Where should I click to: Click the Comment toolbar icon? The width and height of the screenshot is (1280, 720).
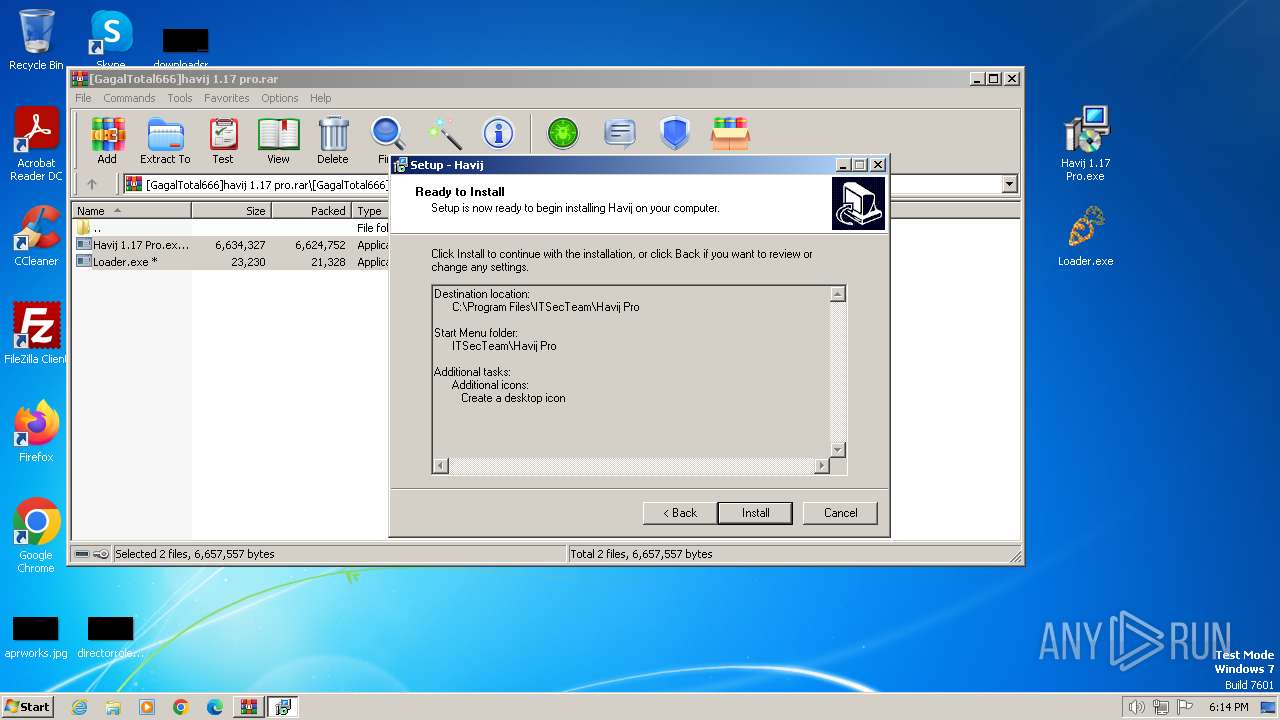click(x=620, y=133)
